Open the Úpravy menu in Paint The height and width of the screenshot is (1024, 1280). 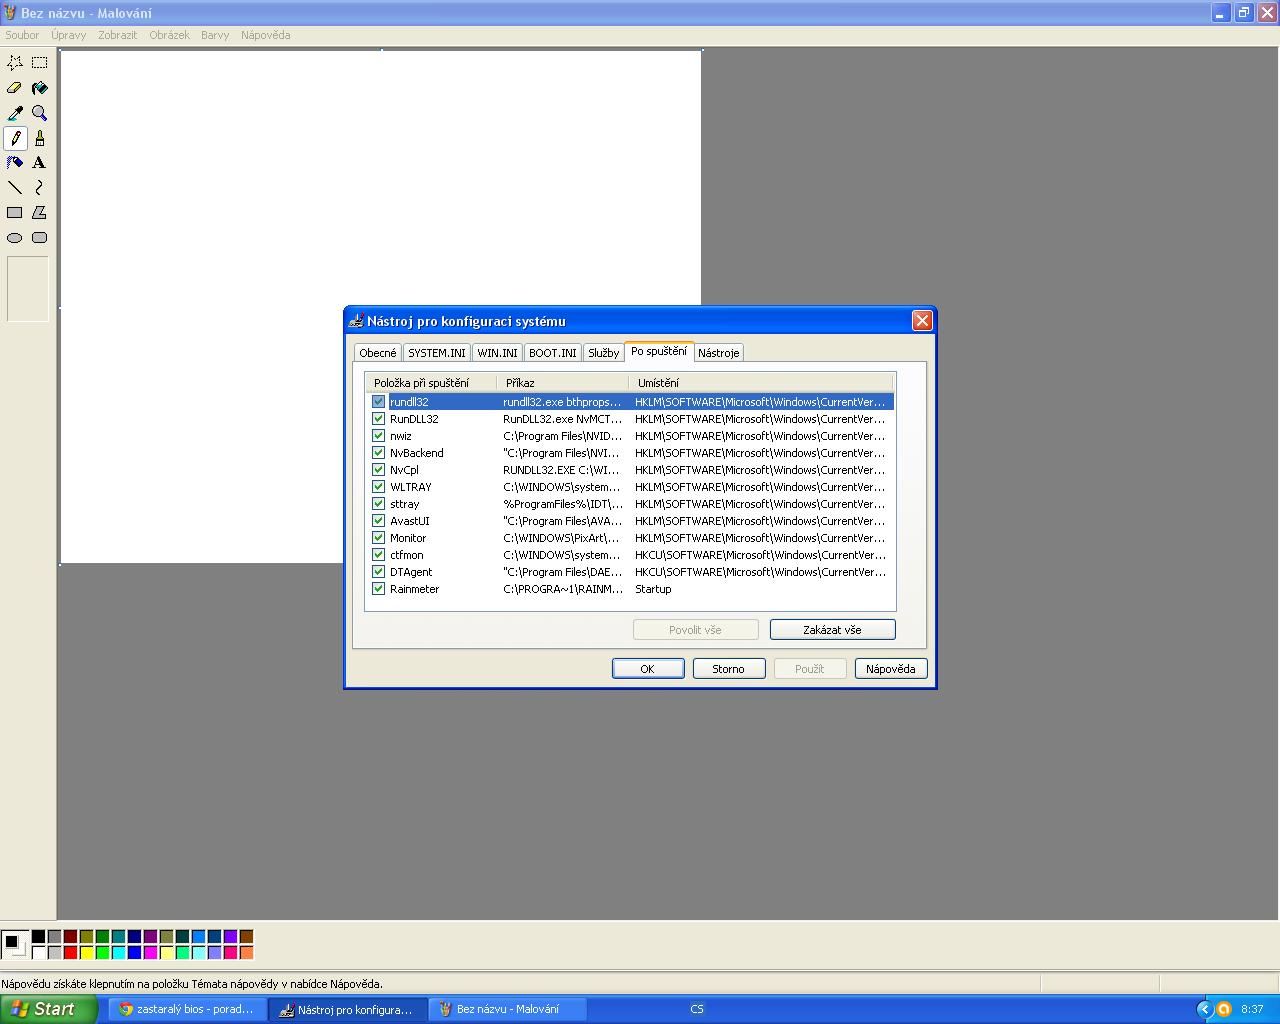(69, 35)
